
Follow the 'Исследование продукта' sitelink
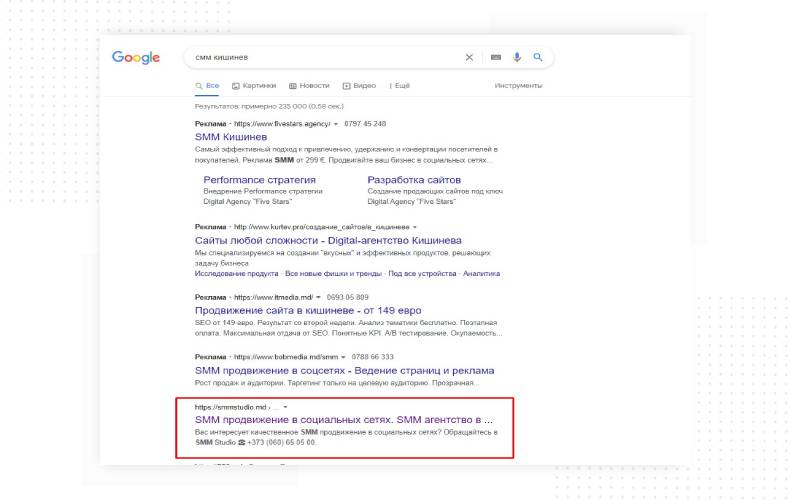point(236,274)
